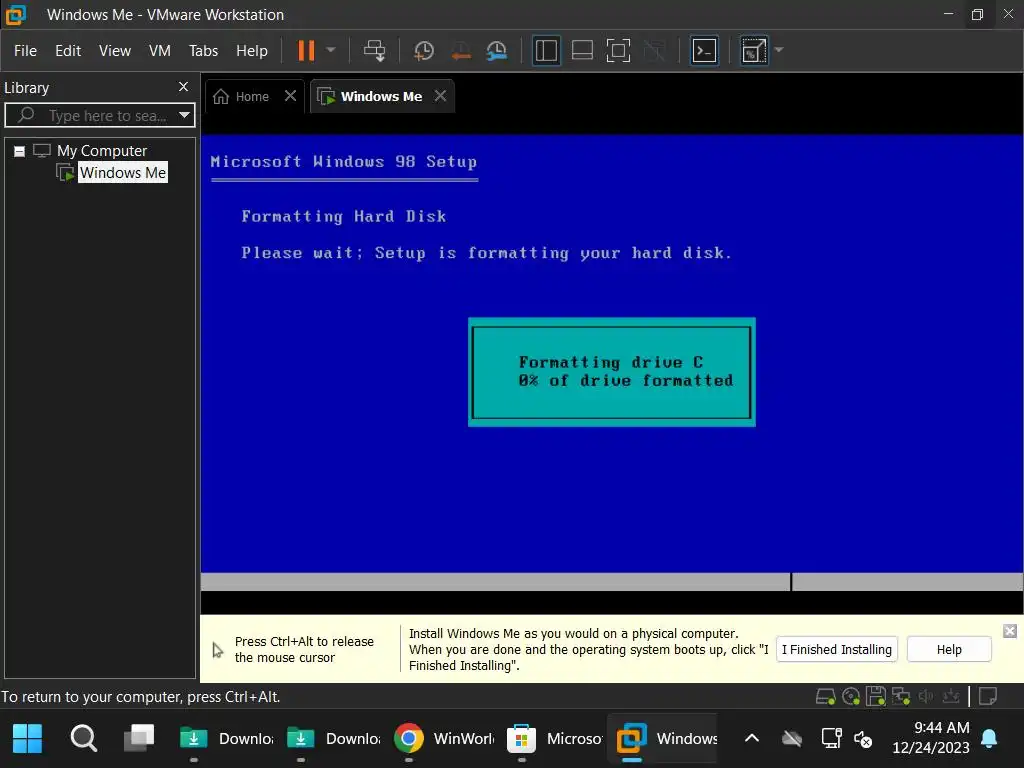
Task: Open the library search dropdown arrow
Action: (x=185, y=116)
